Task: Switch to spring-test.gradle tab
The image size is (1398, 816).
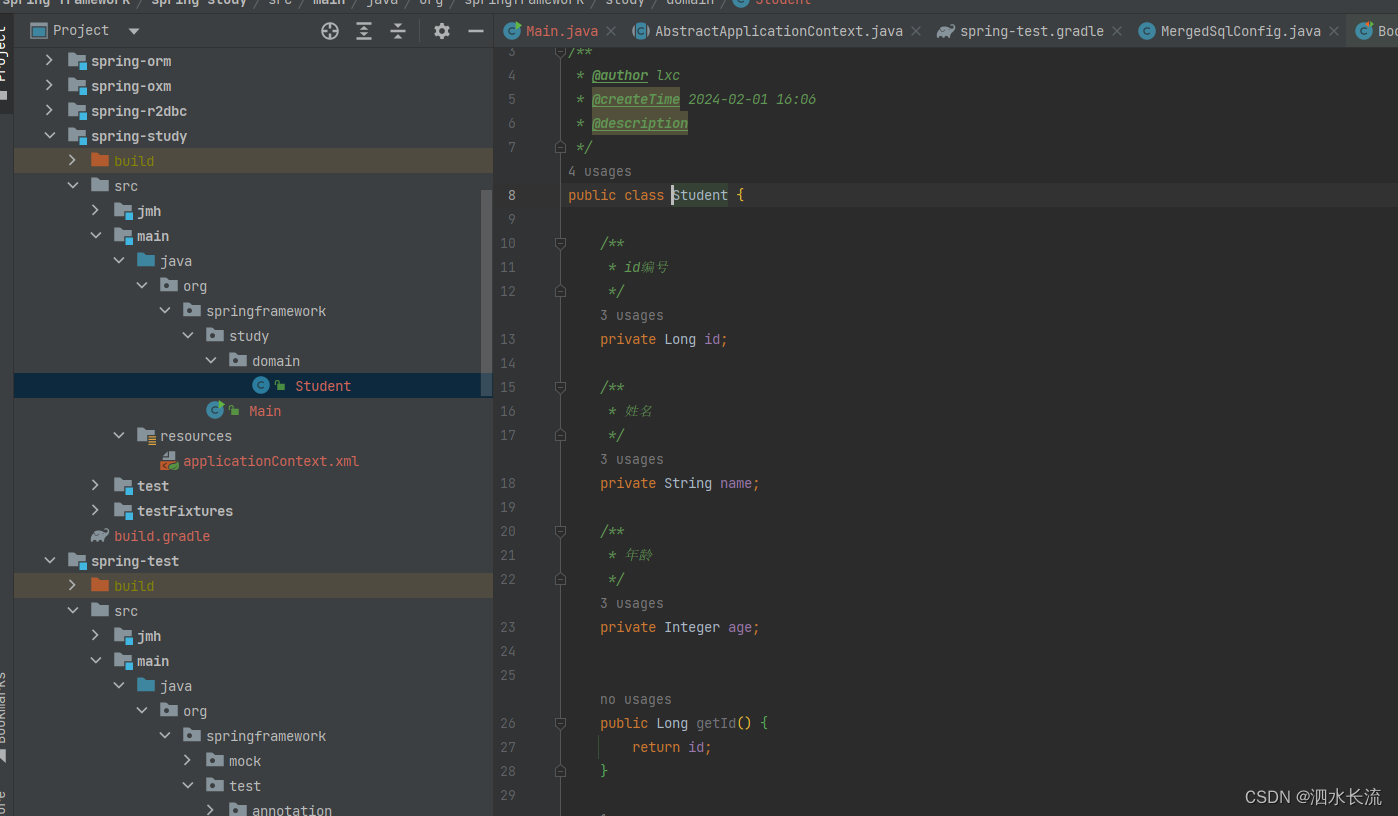Action: (1031, 31)
